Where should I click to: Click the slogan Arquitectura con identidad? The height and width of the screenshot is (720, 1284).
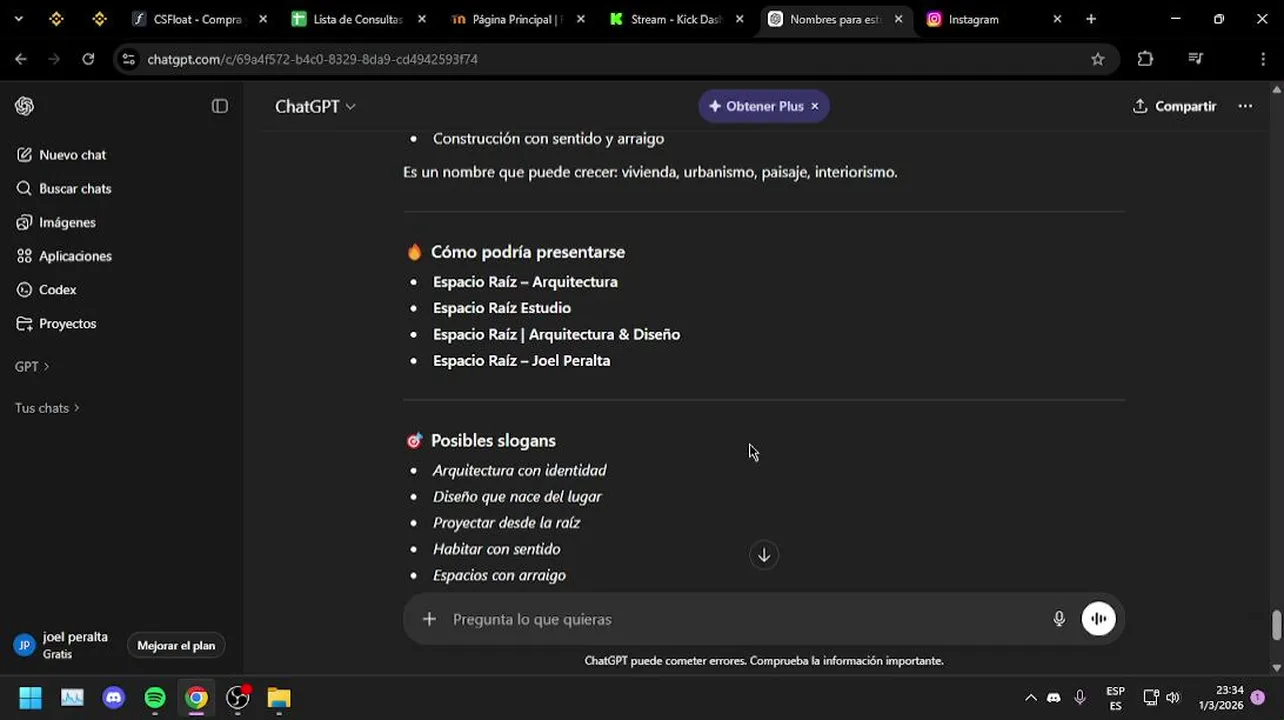519,470
